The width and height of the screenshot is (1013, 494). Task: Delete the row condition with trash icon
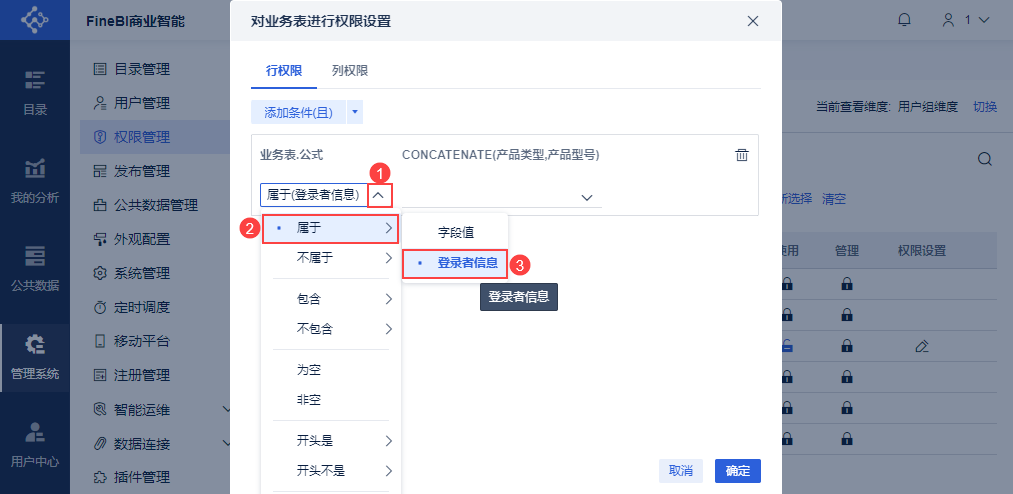point(741,155)
